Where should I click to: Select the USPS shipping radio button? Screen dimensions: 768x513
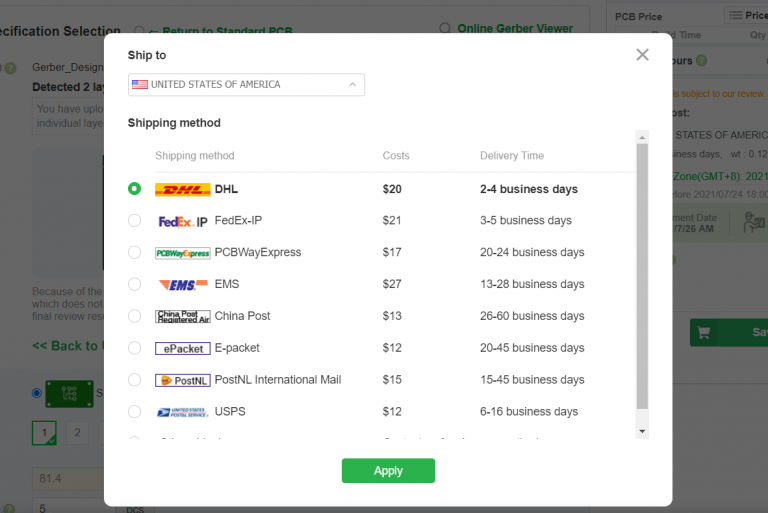(x=134, y=412)
